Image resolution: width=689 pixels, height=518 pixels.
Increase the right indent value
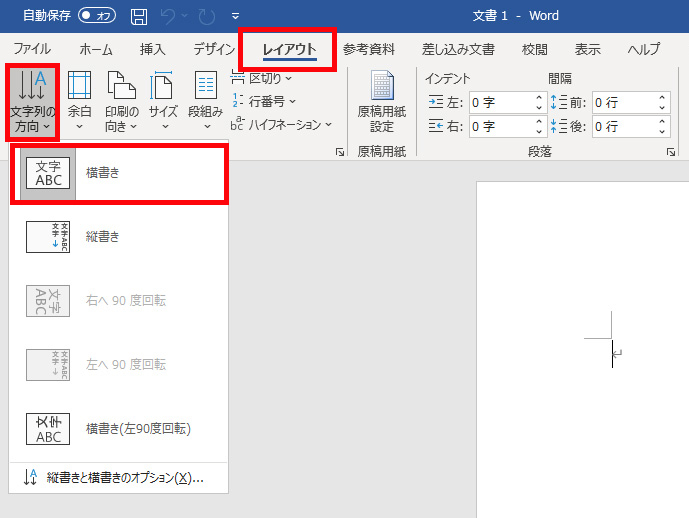pos(540,122)
